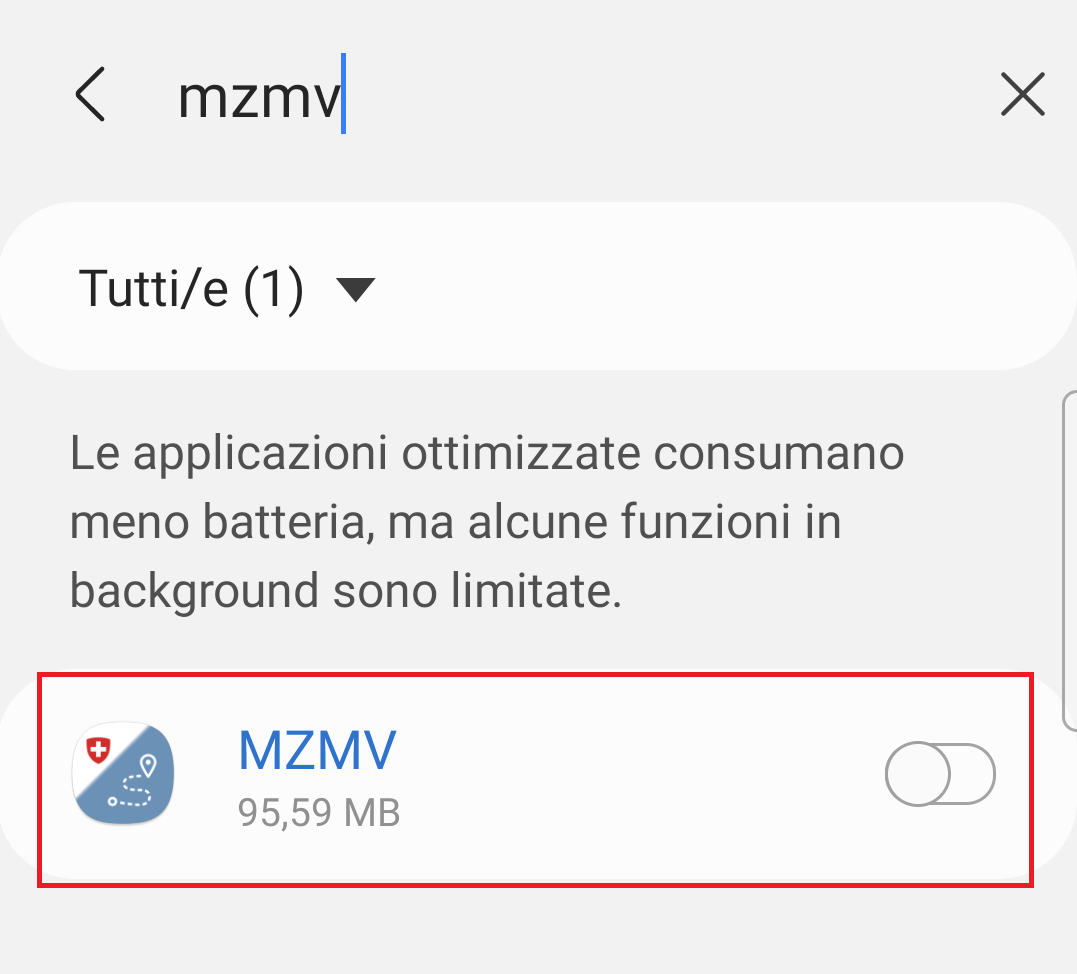Tap the location pin in MZMV icon

point(148,765)
